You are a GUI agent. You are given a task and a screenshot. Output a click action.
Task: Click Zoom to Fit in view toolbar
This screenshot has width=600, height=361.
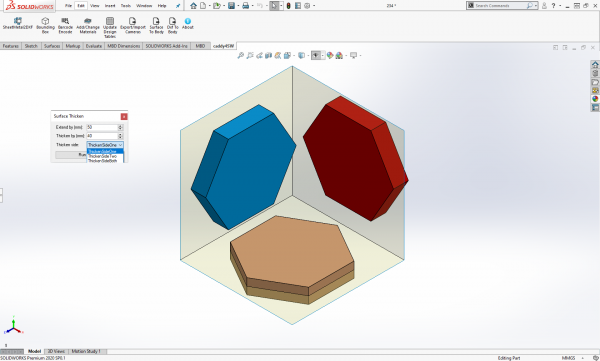(241, 56)
